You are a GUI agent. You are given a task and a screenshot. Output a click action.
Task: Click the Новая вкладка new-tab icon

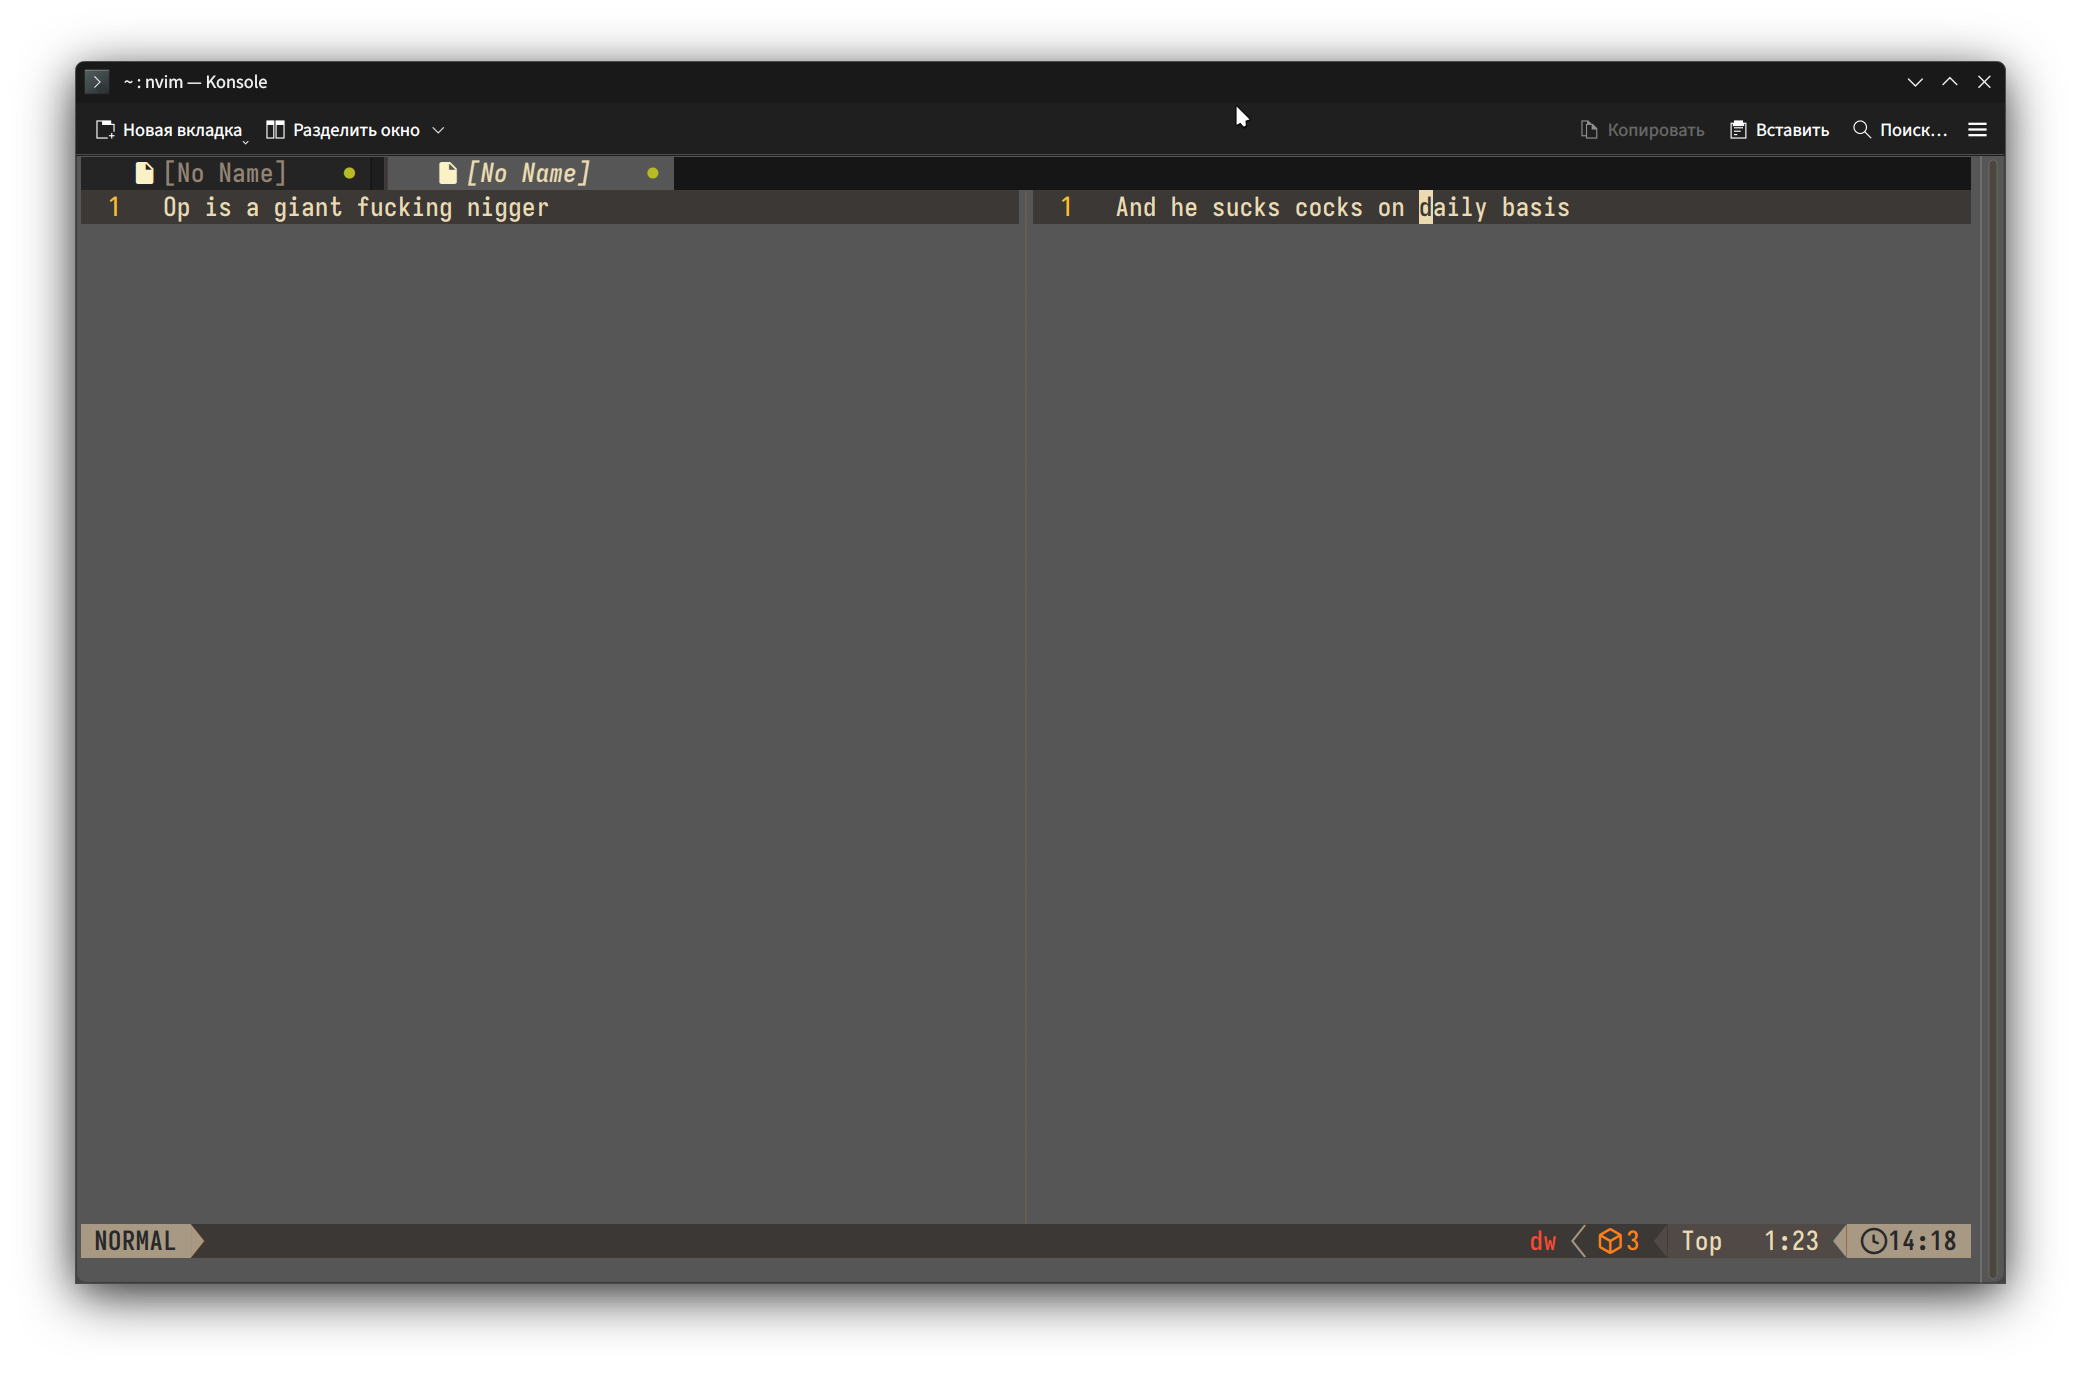click(105, 130)
